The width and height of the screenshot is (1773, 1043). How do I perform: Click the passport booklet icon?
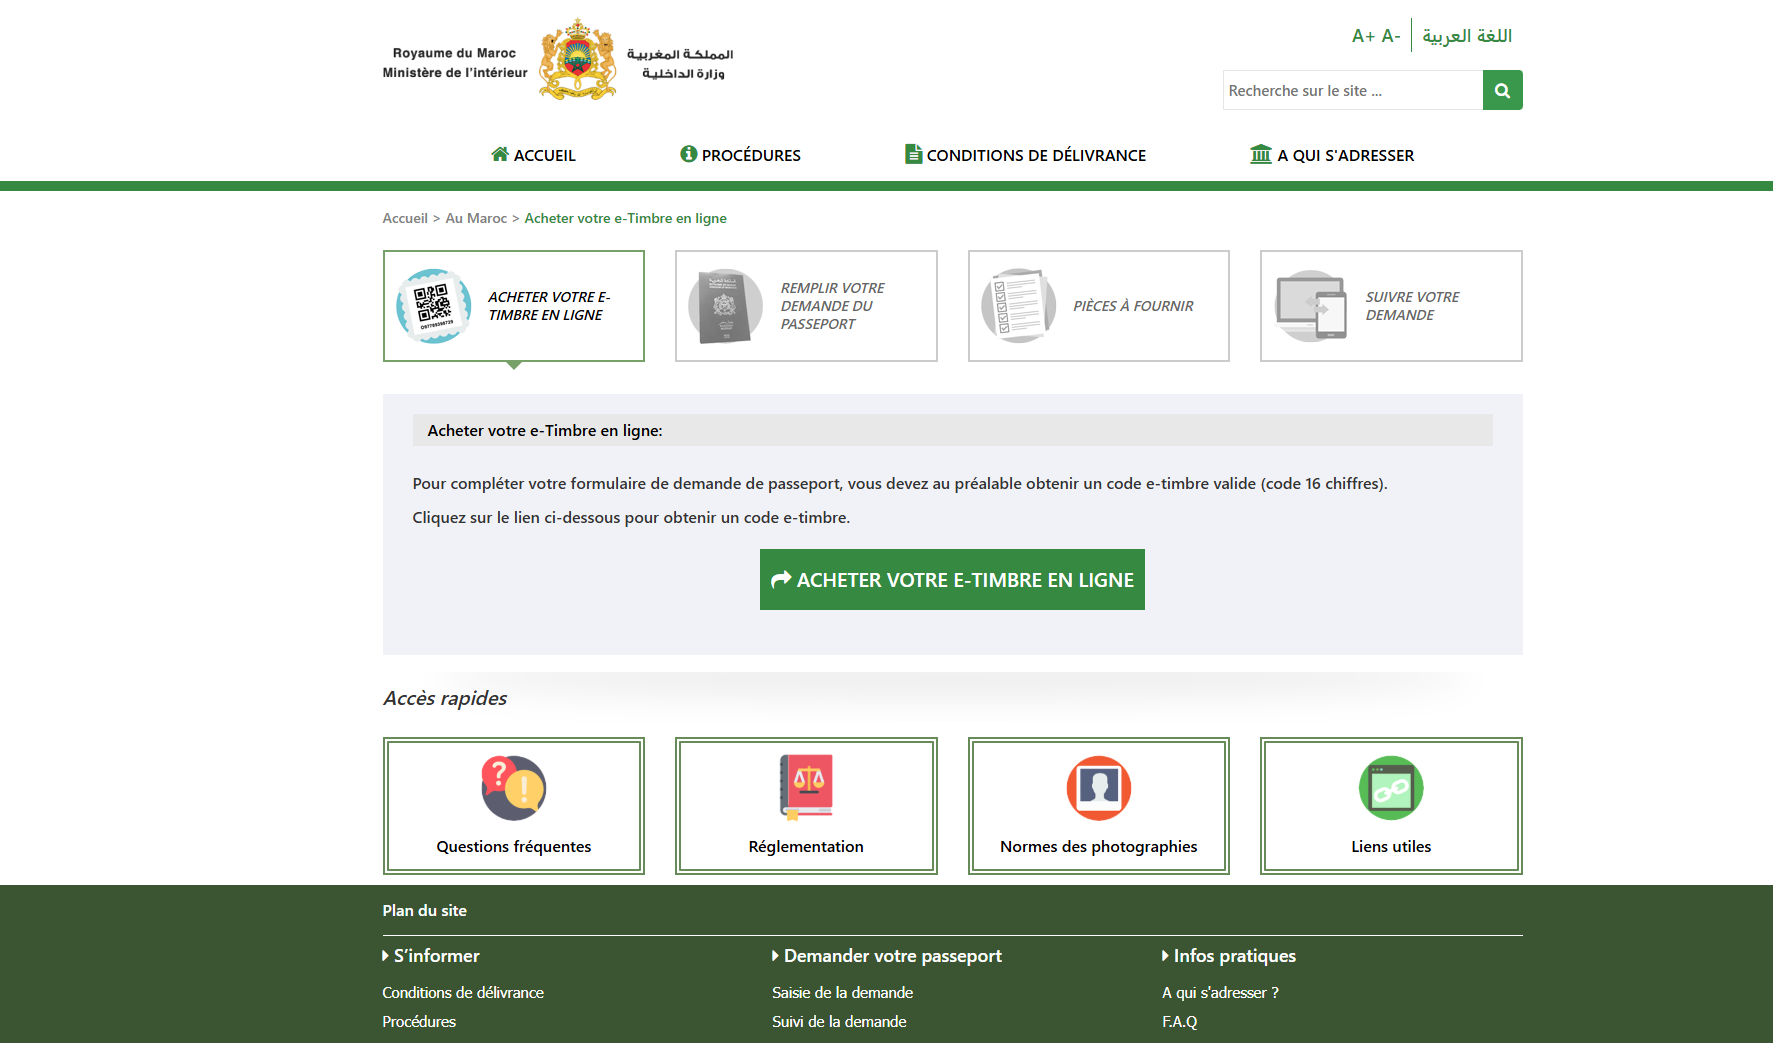pos(725,306)
